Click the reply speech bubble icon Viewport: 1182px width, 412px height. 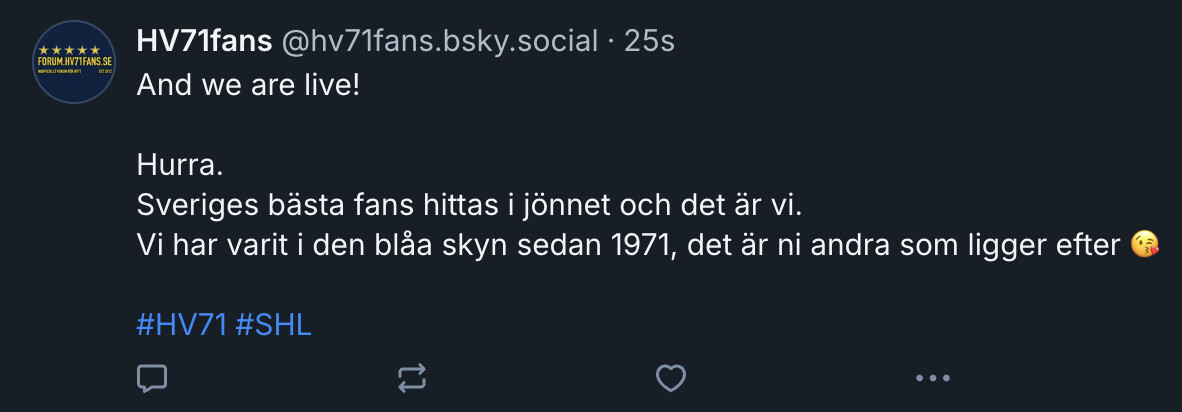(151, 378)
